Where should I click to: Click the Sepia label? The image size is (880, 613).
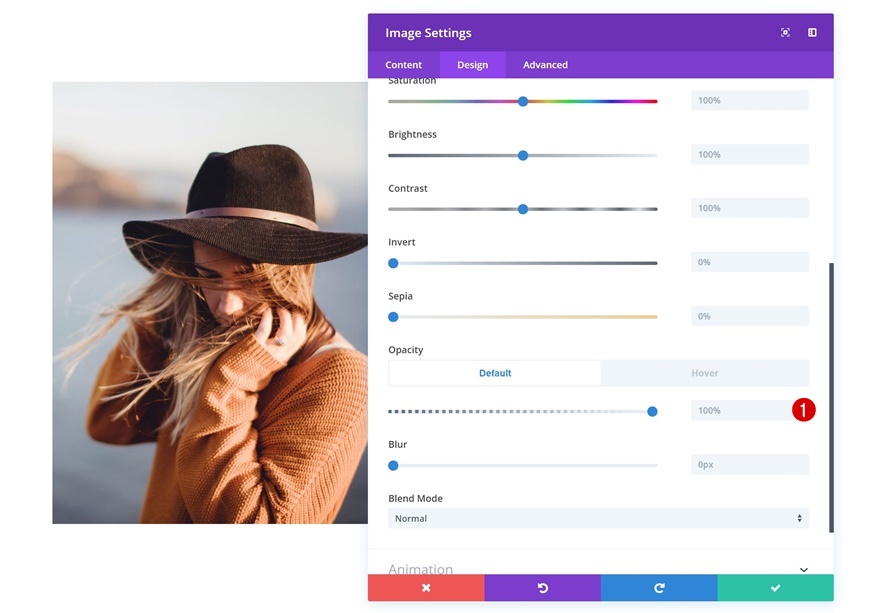click(400, 296)
